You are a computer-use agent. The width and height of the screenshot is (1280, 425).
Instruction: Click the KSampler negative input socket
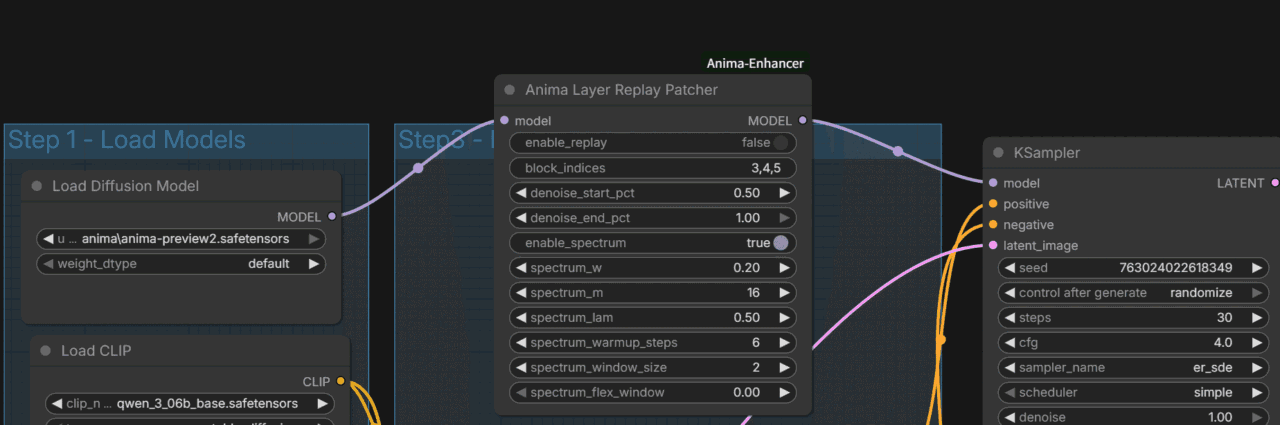[x=992, y=225]
